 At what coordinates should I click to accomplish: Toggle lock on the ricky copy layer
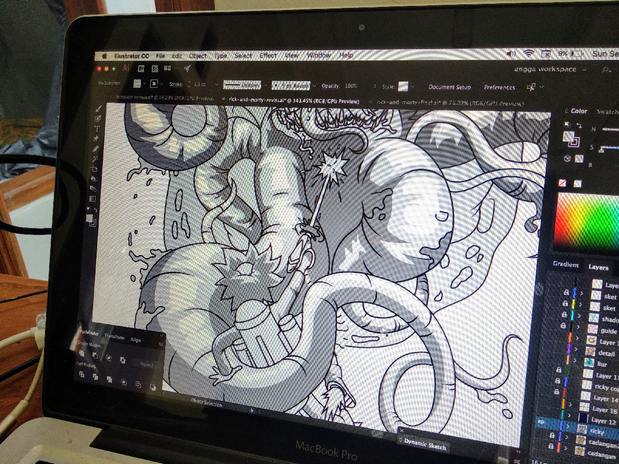pos(557,381)
